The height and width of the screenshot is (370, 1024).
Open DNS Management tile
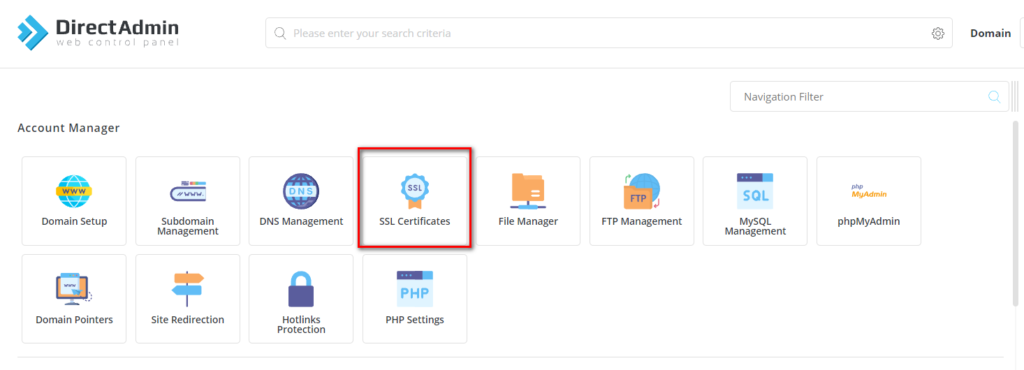coord(301,201)
